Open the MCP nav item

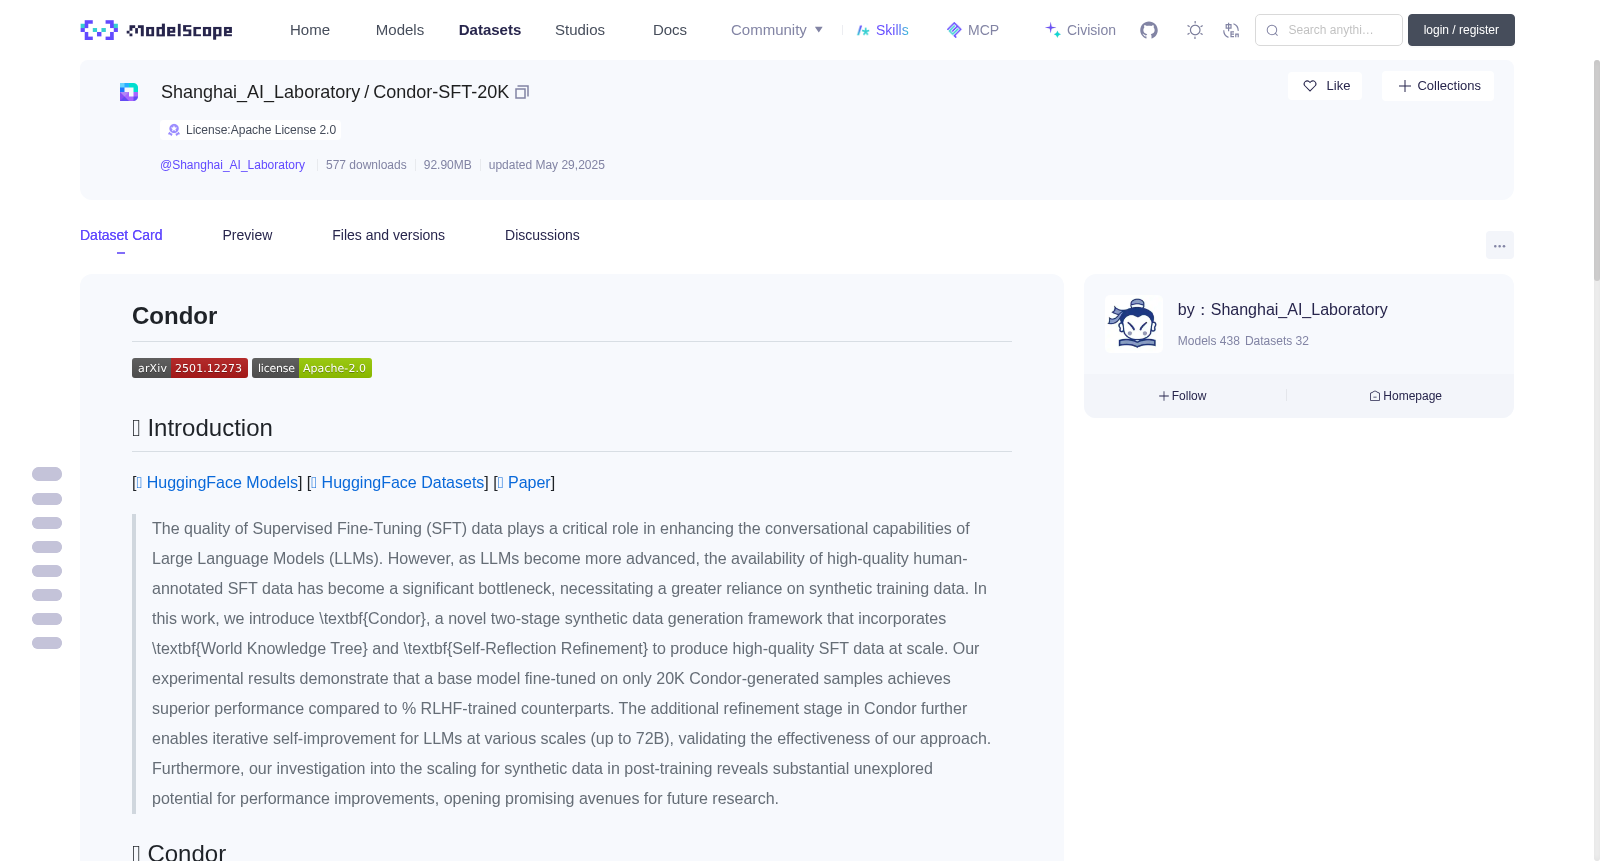pos(973,30)
